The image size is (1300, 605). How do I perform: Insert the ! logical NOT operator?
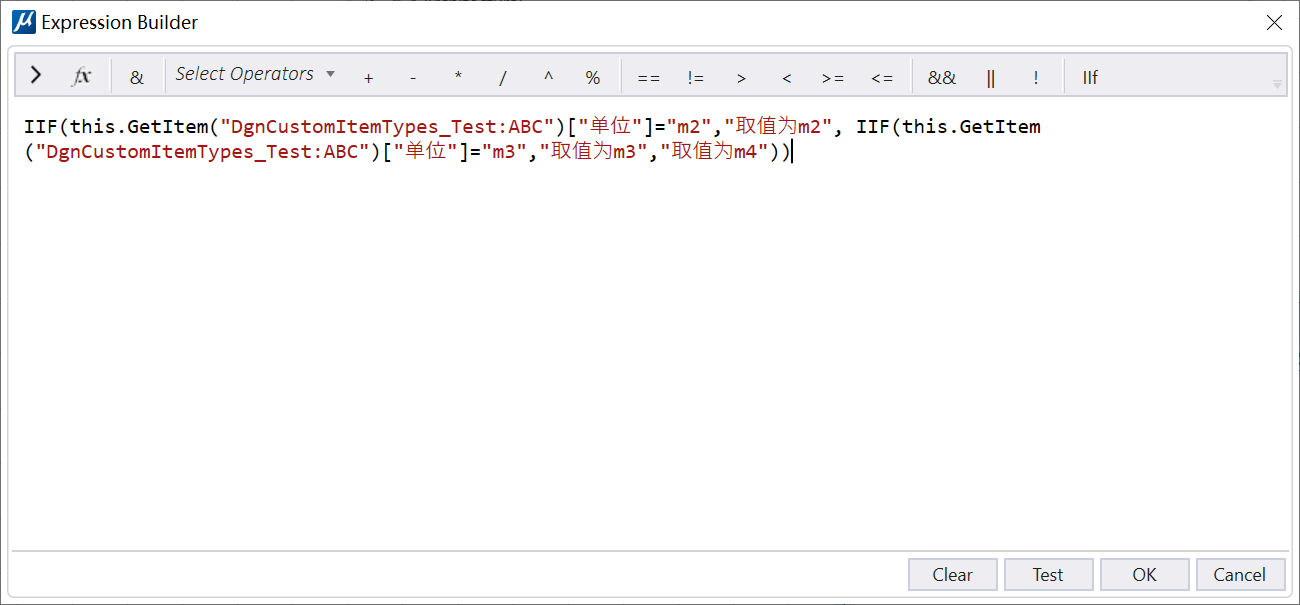pos(1036,77)
